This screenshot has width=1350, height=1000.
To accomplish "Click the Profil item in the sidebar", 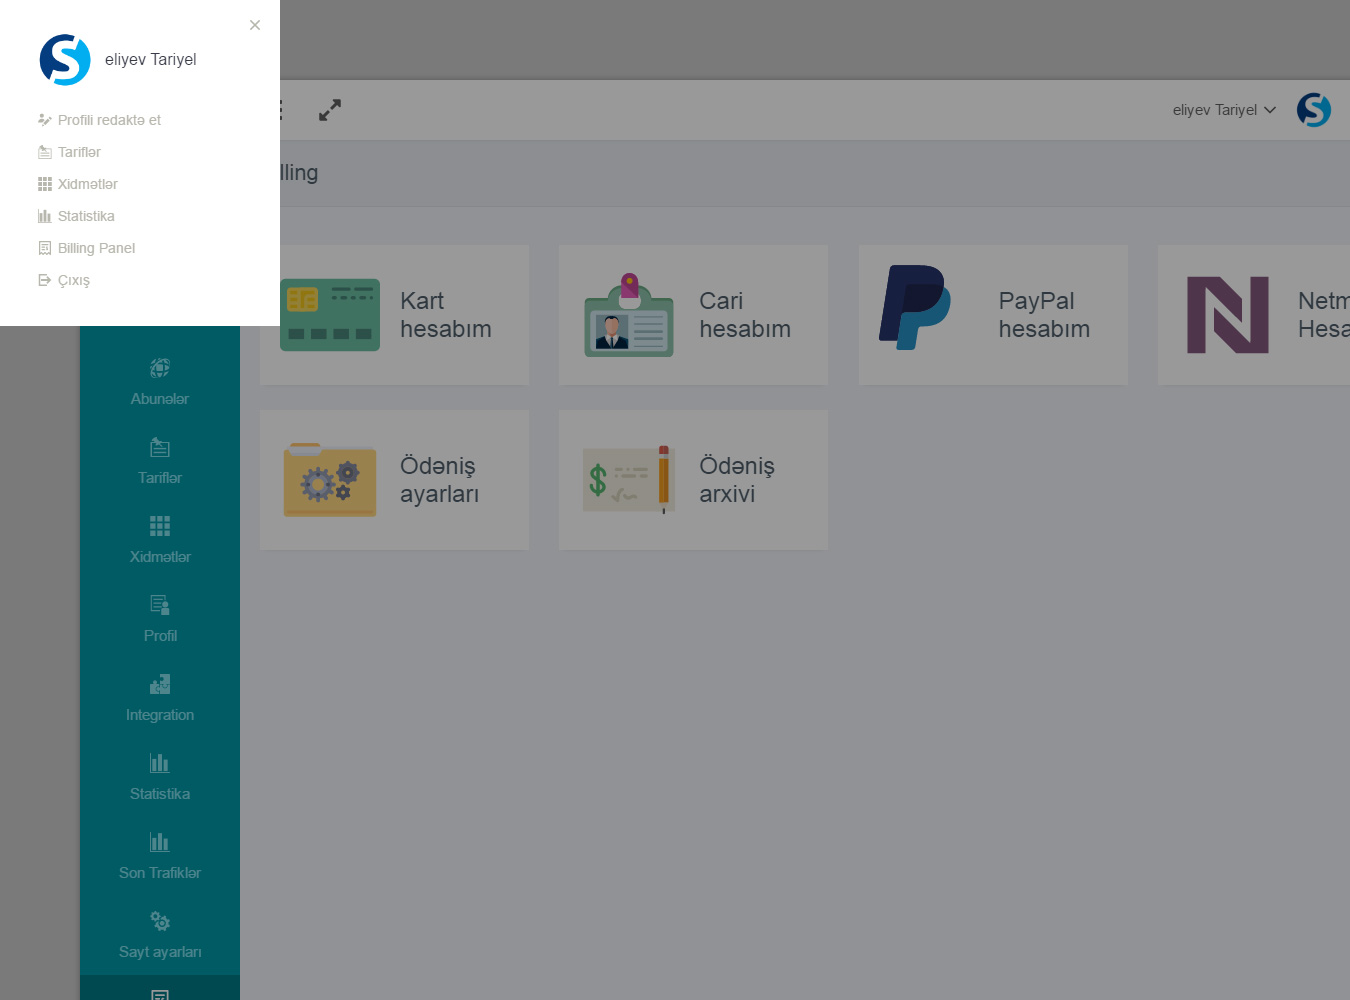I will (x=160, y=618).
